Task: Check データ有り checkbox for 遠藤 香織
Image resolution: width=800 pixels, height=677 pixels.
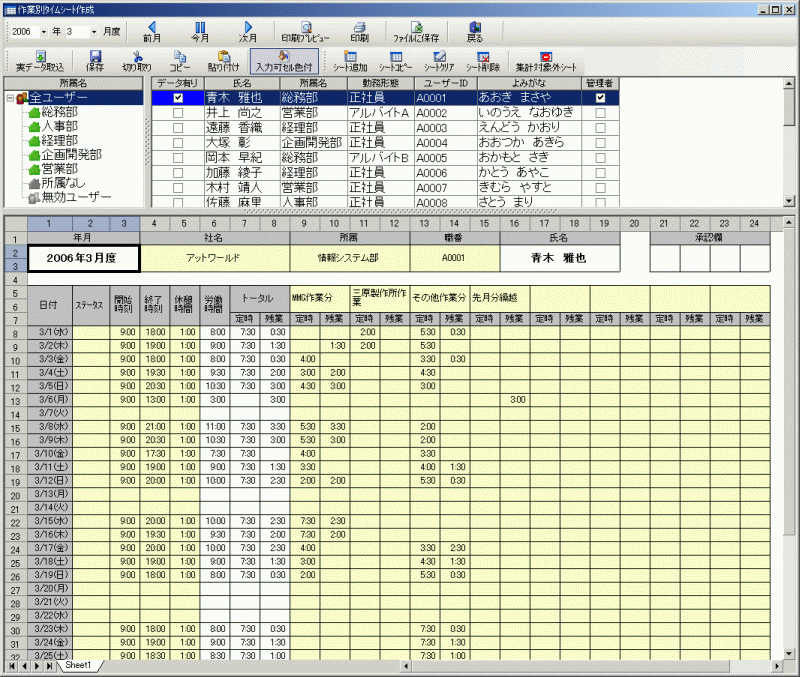Action: 178,128
